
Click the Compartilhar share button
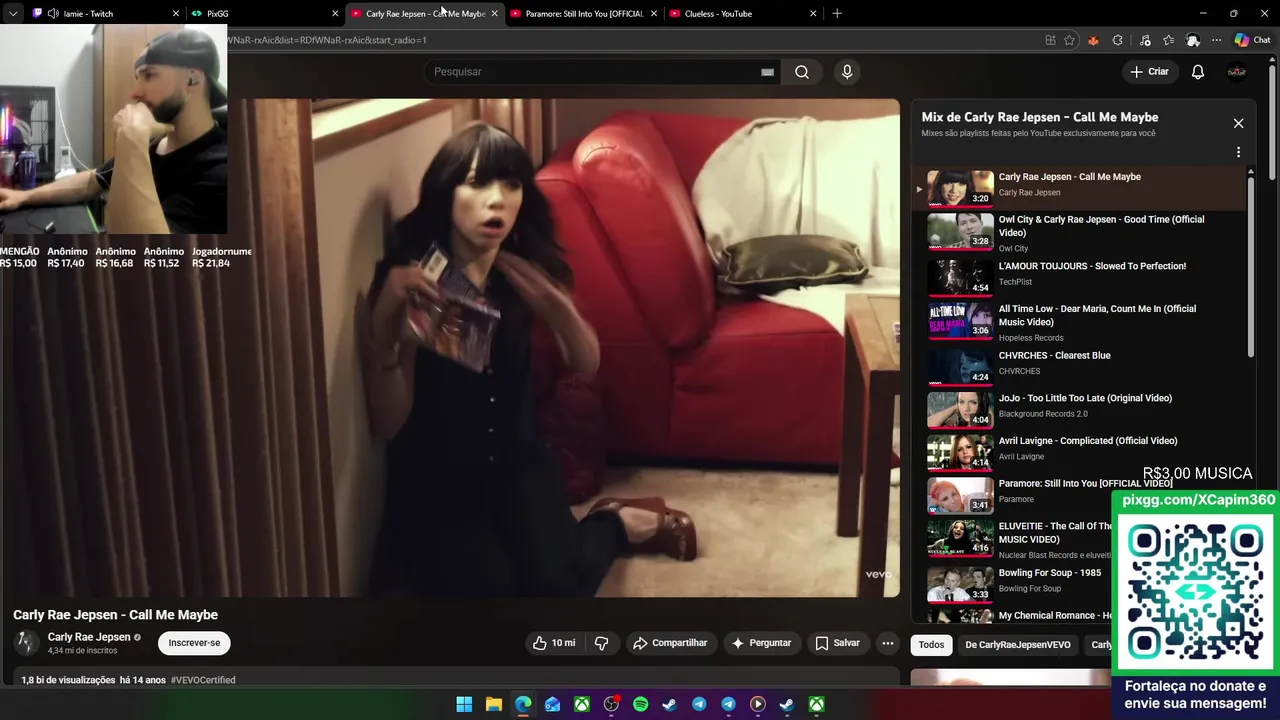pyautogui.click(x=670, y=643)
